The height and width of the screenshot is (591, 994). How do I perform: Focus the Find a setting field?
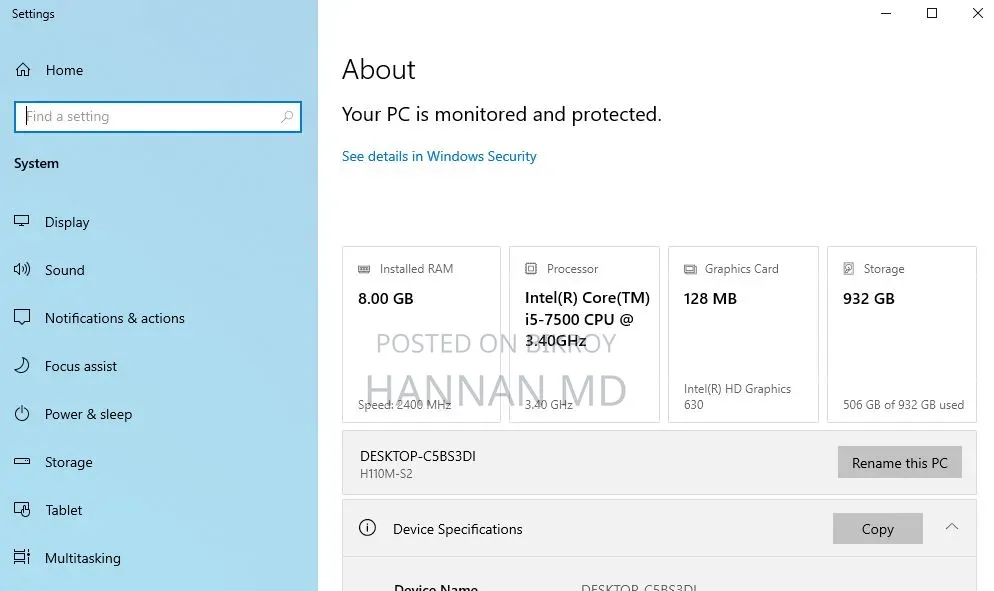pos(157,117)
